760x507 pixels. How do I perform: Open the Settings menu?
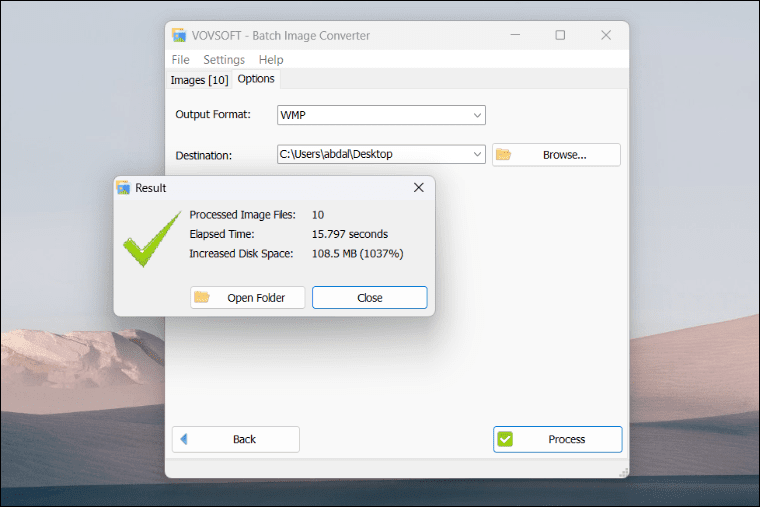point(224,60)
